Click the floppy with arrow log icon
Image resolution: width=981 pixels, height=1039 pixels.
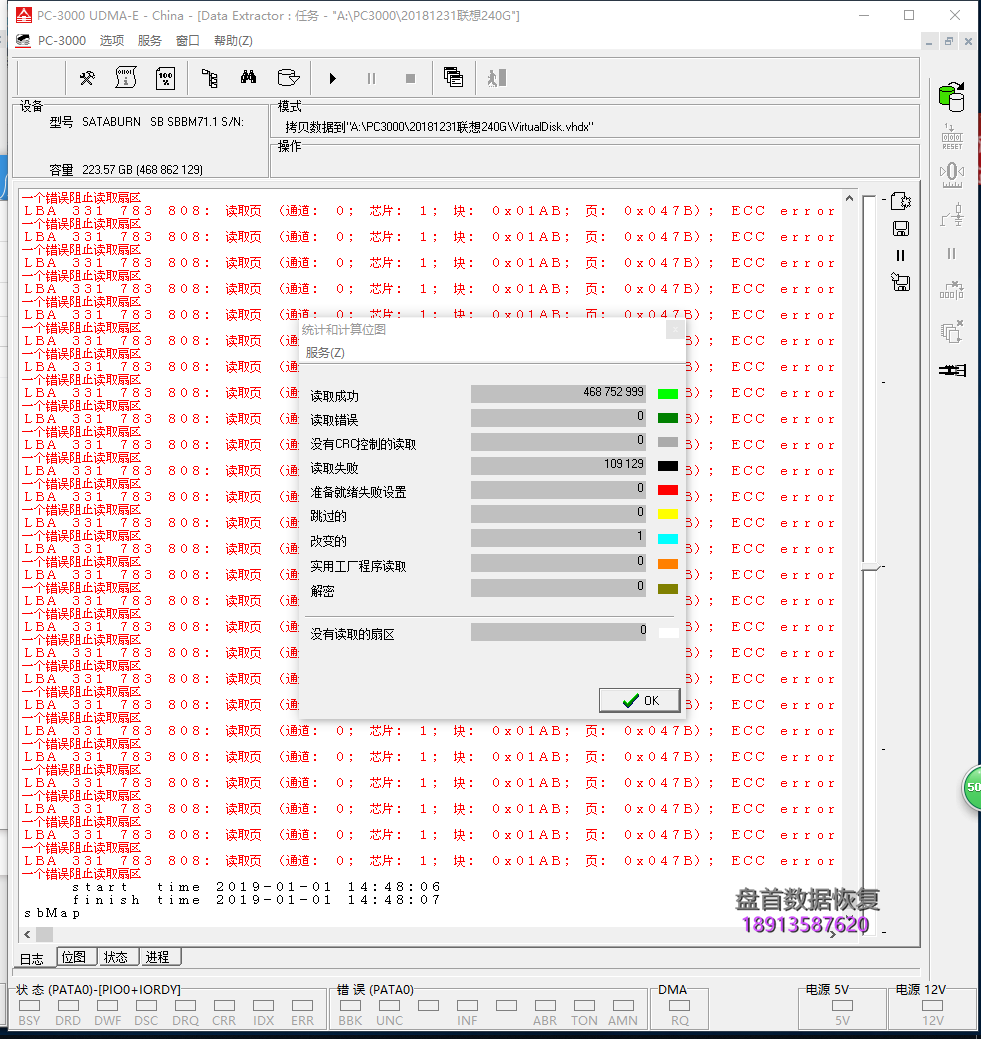[900, 283]
